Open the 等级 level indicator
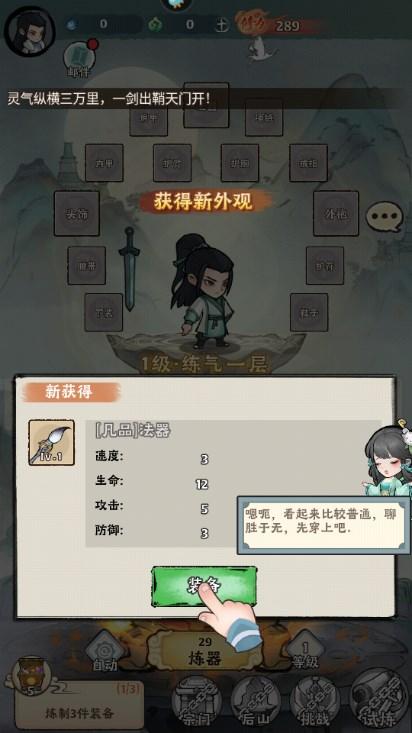This screenshot has width=412, height=733. click(x=305, y=652)
